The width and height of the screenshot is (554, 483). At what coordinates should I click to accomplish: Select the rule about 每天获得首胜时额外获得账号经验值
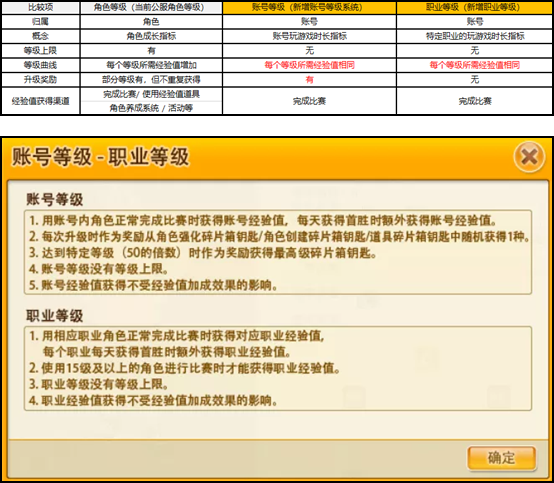coord(263,220)
